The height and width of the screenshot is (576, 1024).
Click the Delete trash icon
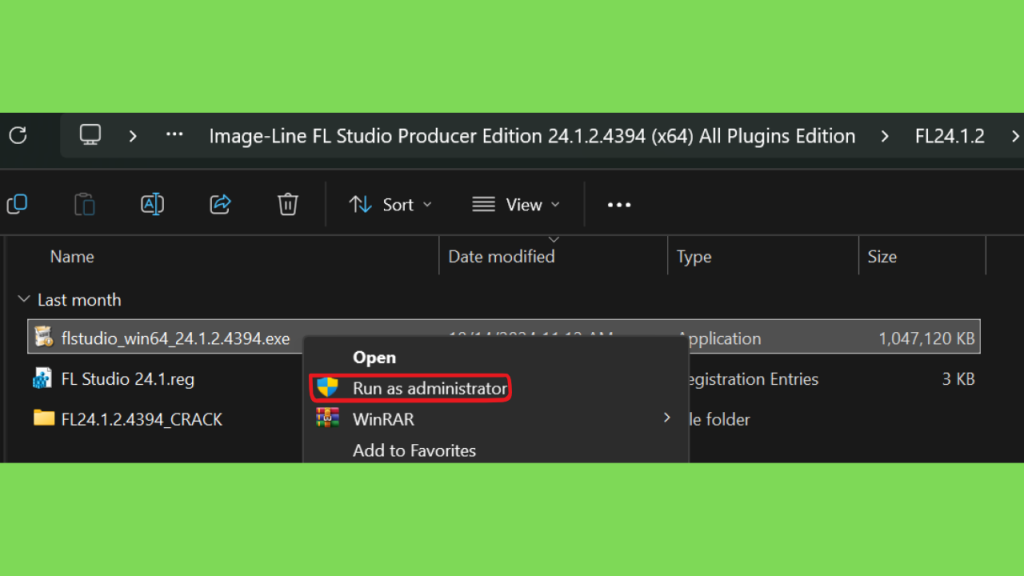point(287,204)
